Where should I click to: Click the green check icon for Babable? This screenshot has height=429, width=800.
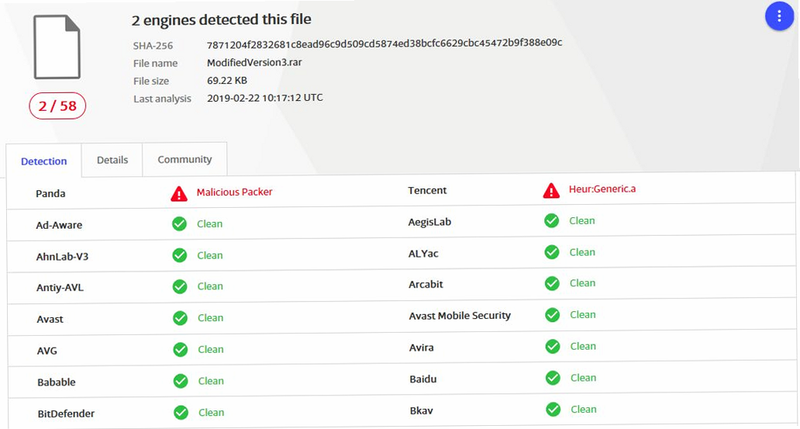[181, 381]
